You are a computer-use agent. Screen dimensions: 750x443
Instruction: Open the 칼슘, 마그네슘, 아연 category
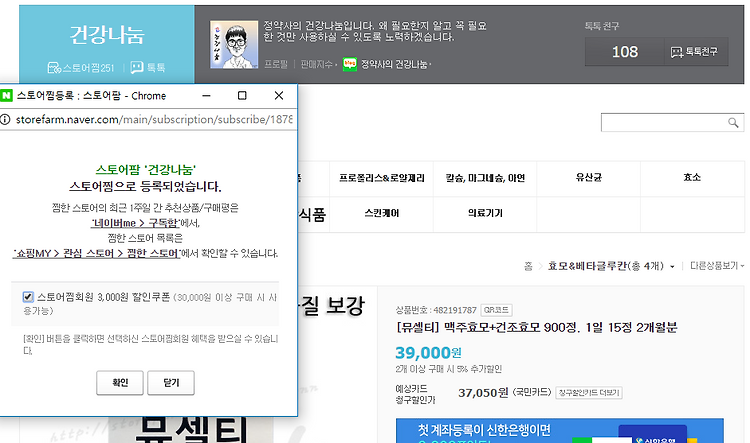pos(485,178)
